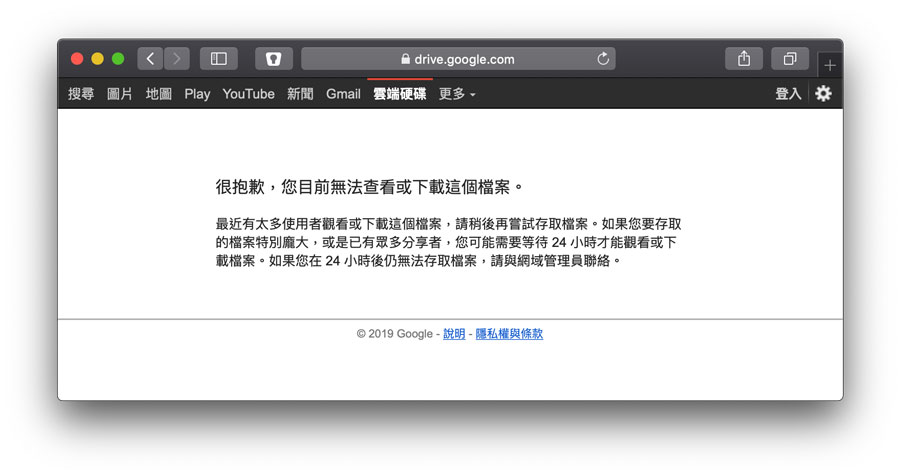Open YouTube in the Google bar
This screenshot has width=900, height=476.
click(249, 94)
